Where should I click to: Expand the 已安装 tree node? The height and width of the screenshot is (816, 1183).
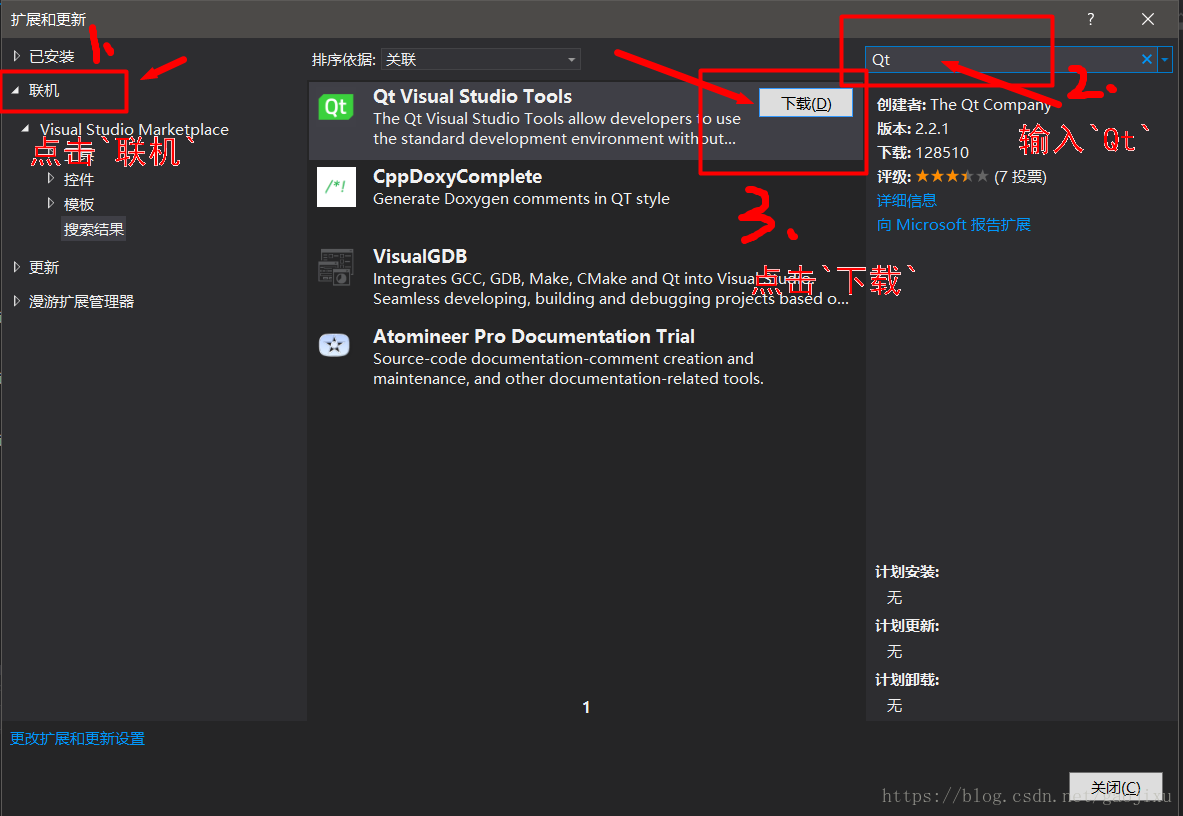(x=17, y=56)
